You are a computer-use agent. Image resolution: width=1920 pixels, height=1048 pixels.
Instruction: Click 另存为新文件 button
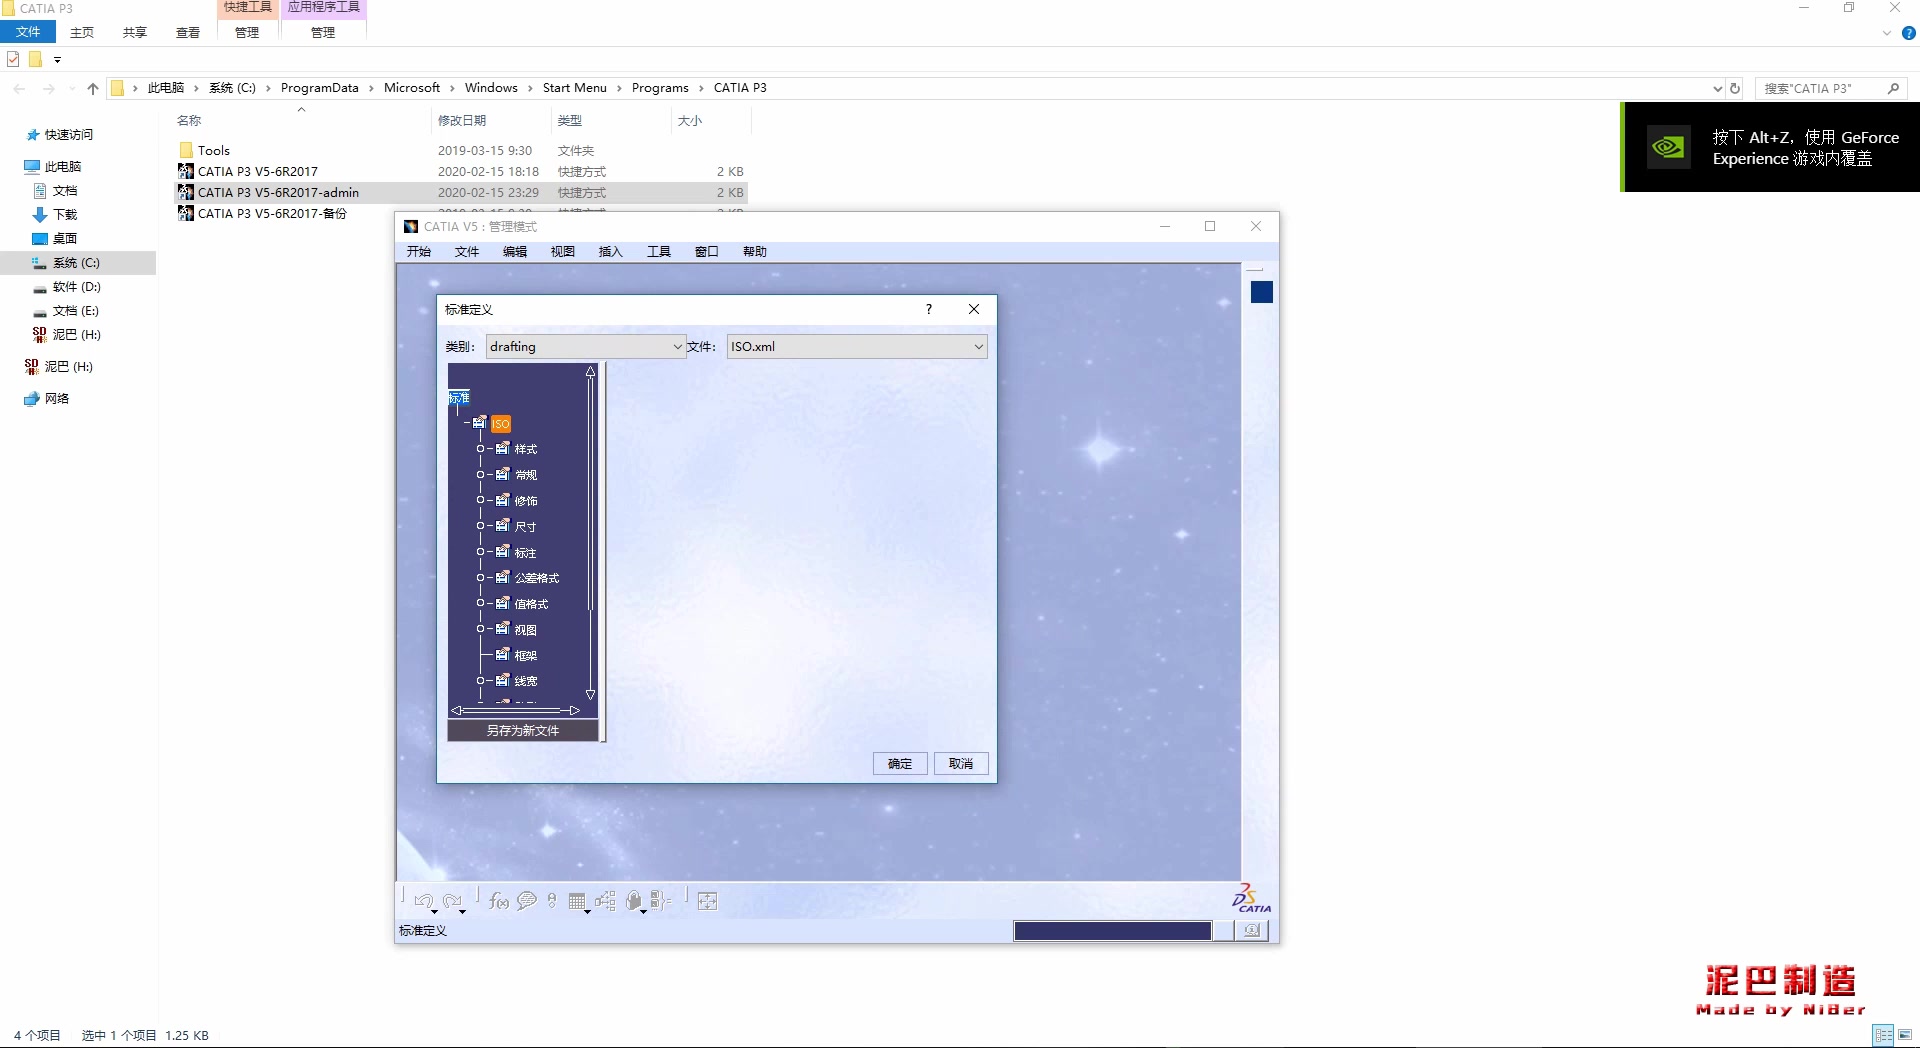523,731
